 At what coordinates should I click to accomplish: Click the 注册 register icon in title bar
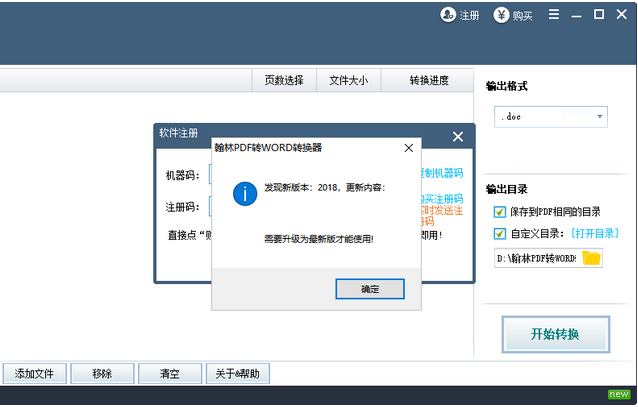pos(448,15)
